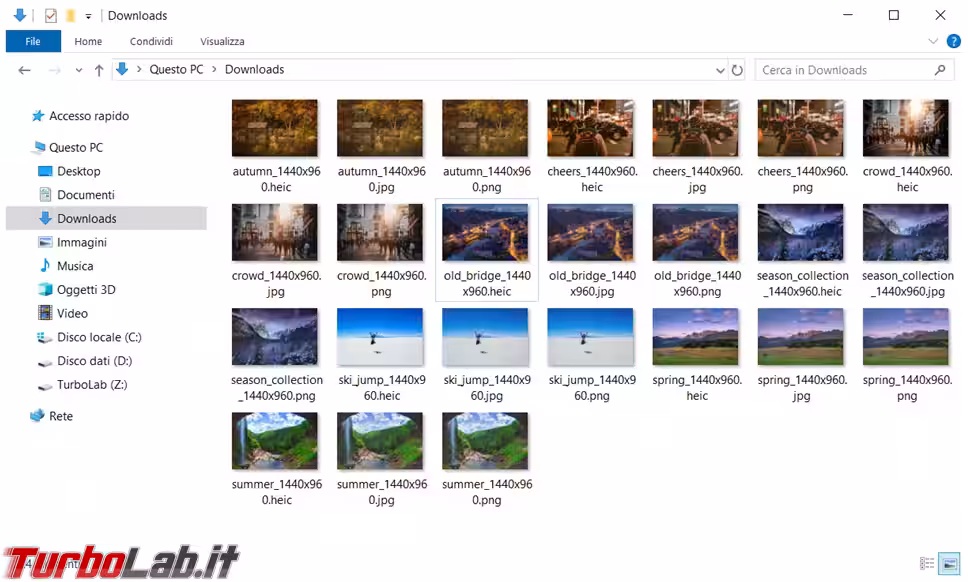Click Questo PC in the address path

(x=176, y=70)
